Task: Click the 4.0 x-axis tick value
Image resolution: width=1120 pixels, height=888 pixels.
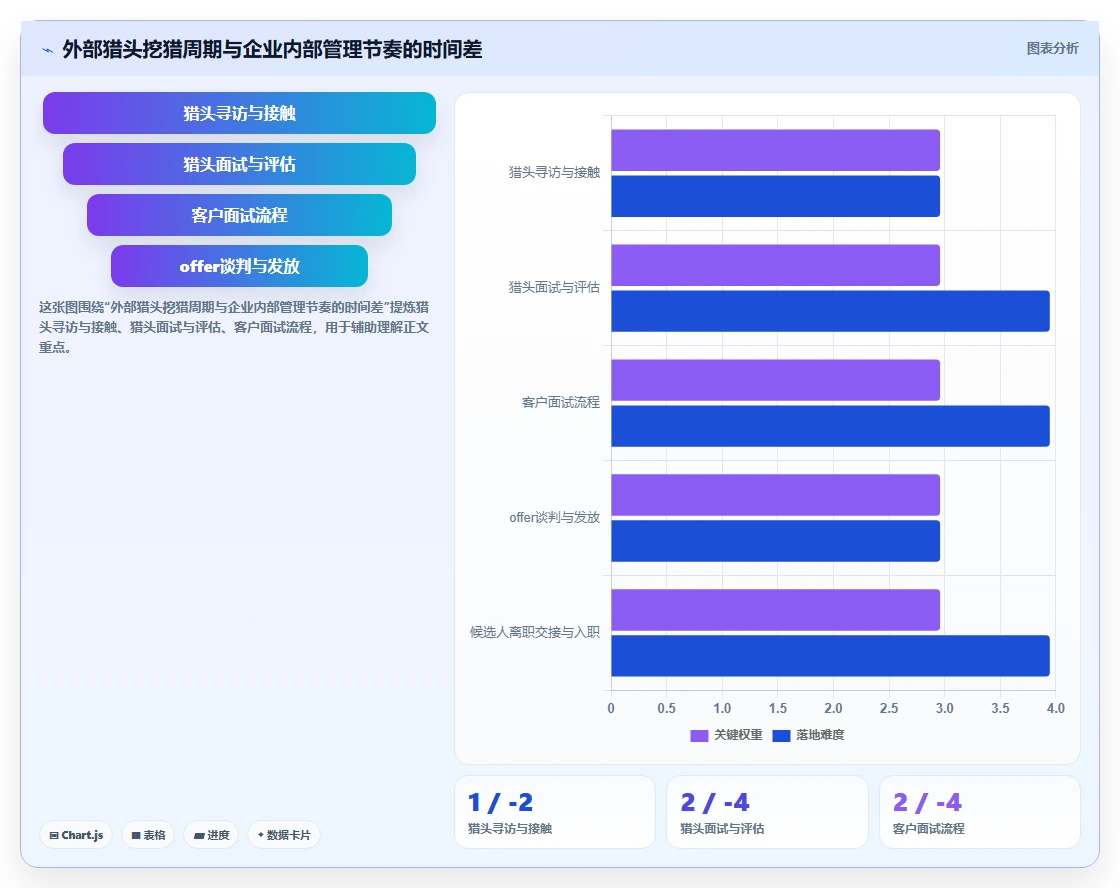Action: [1055, 708]
